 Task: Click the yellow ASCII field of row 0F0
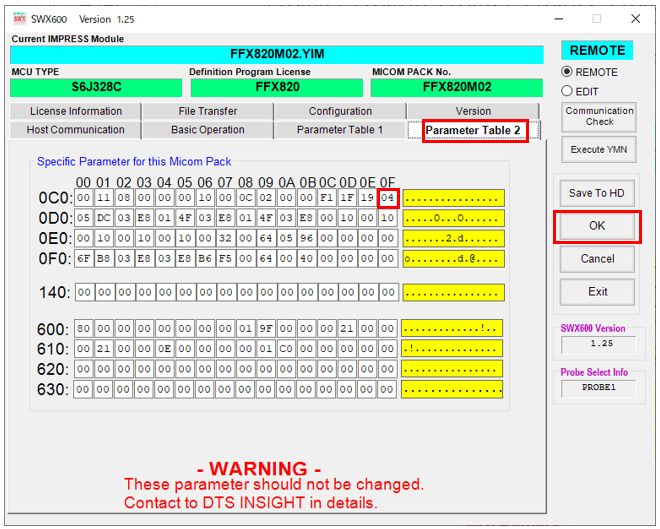coord(453,258)
